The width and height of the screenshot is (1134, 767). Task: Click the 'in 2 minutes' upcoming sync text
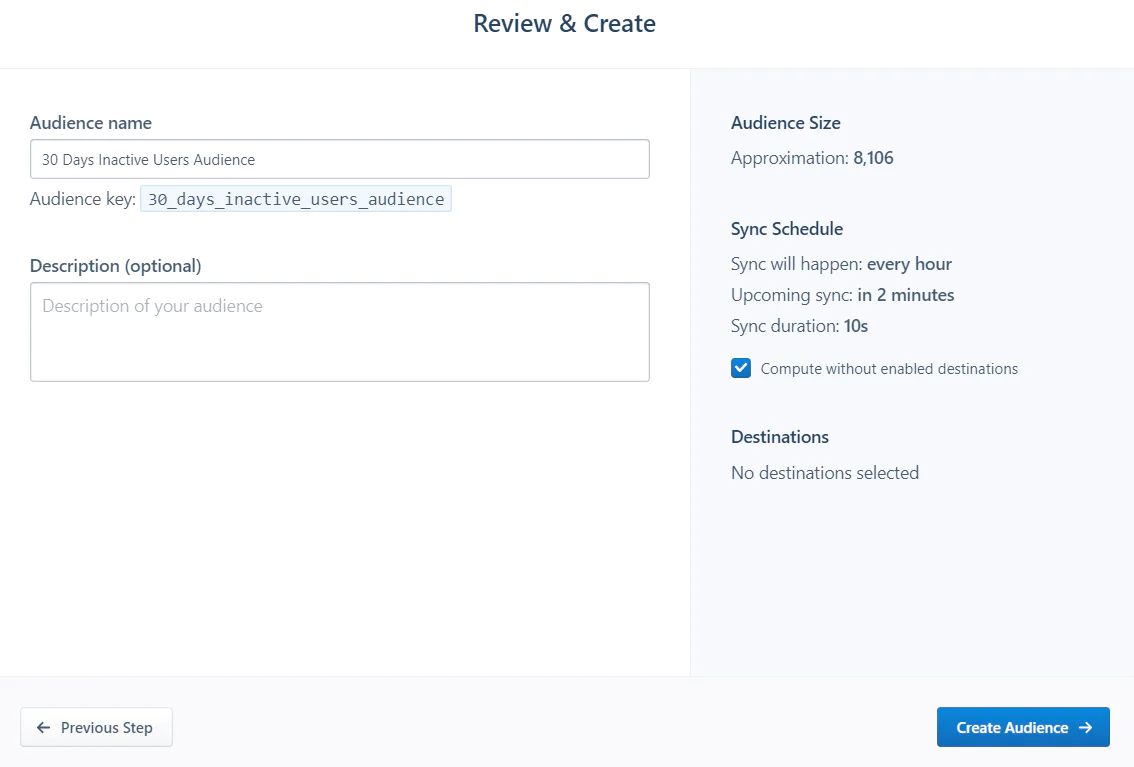905,295
